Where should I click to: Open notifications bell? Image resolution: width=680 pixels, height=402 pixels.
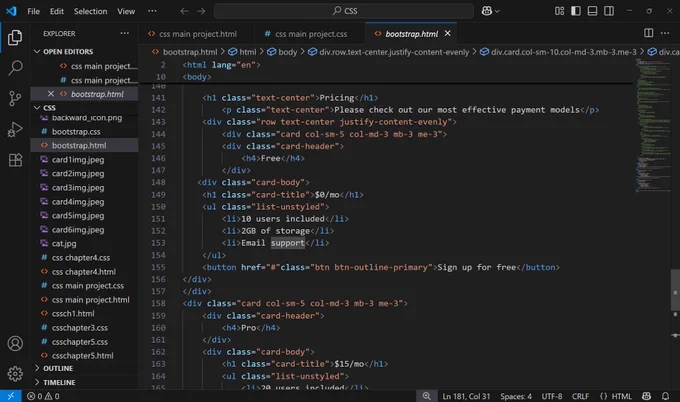click(x=665, y=396)
